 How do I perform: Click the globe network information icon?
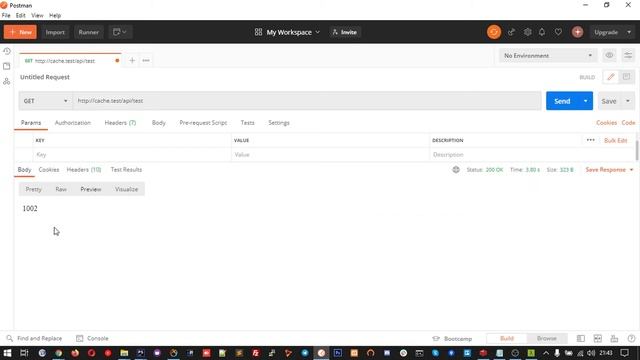(456, 169)
